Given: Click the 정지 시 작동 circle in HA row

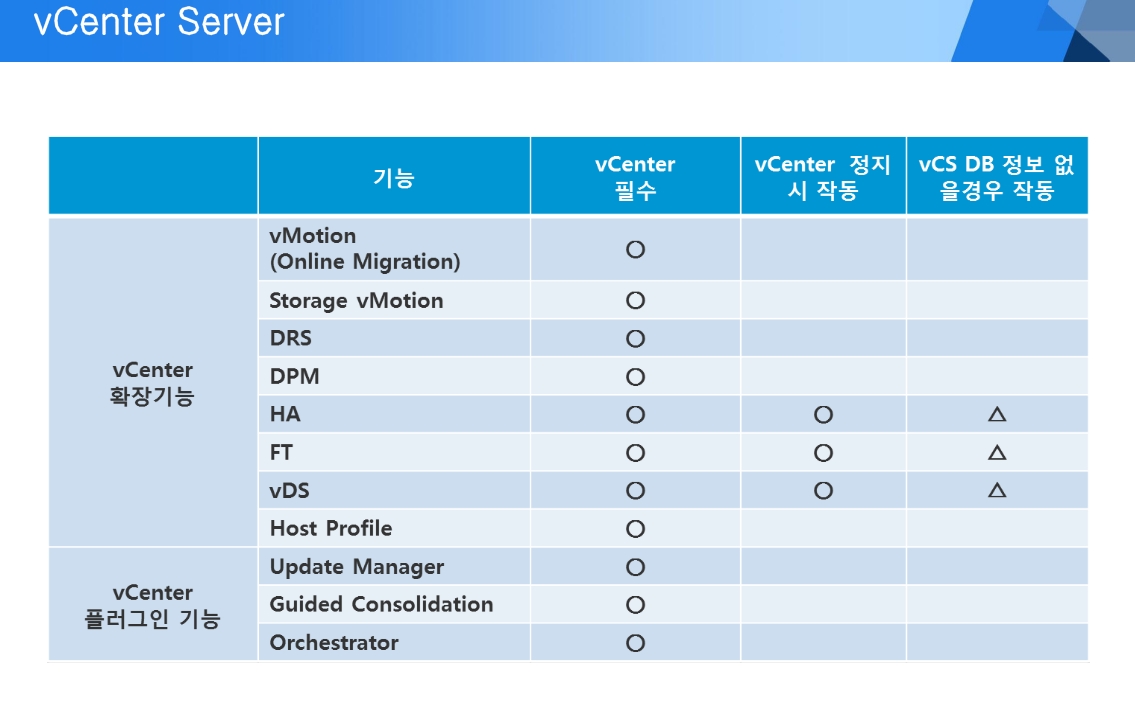Looking at the screenshot, I should coord(824,415).
